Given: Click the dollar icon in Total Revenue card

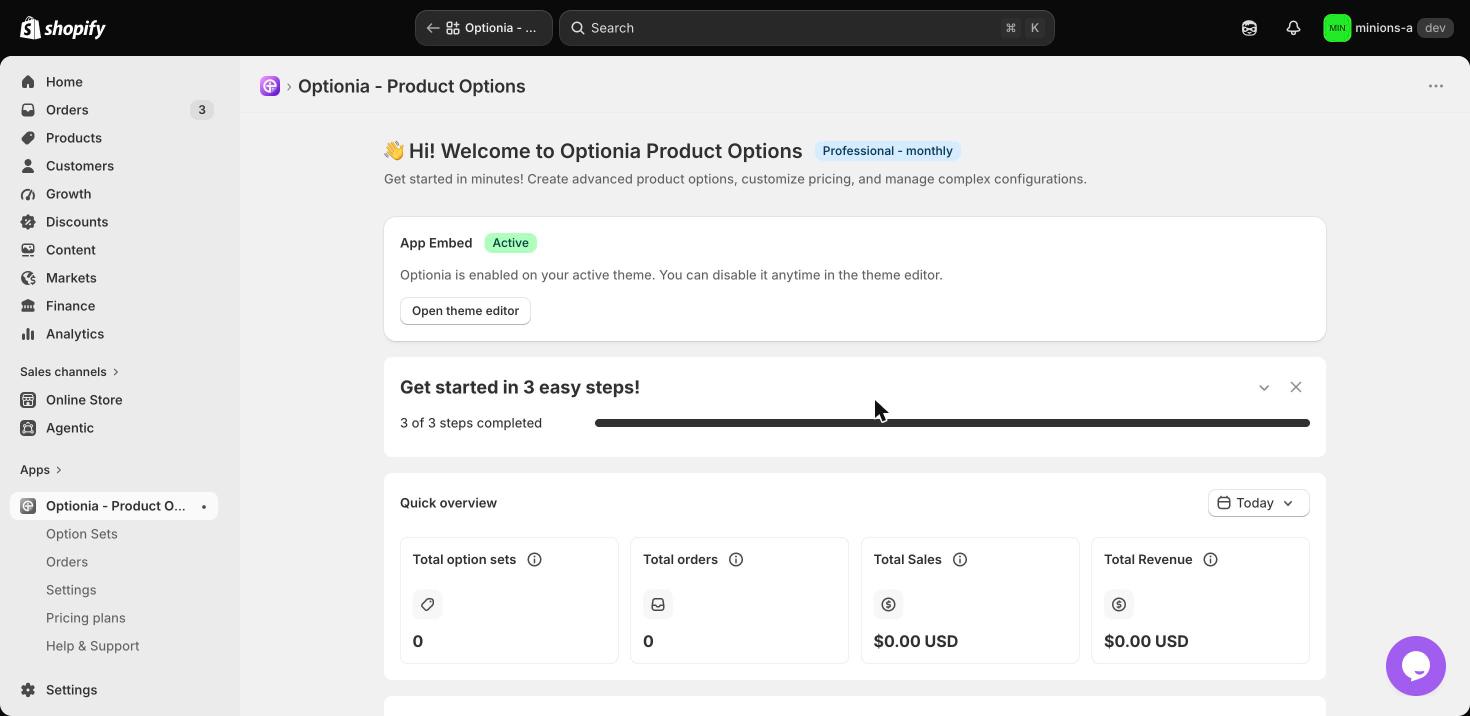Looking at the screenshot, I should [1119, 604].
